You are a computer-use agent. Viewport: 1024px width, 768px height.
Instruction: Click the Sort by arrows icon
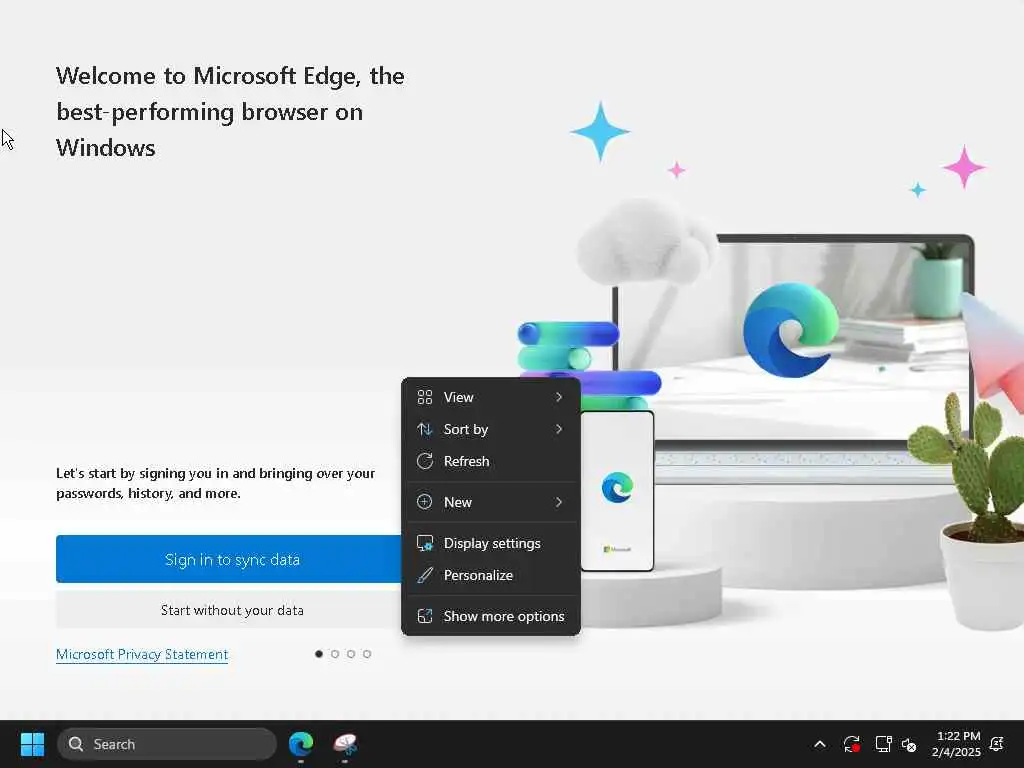pos(424,429)
